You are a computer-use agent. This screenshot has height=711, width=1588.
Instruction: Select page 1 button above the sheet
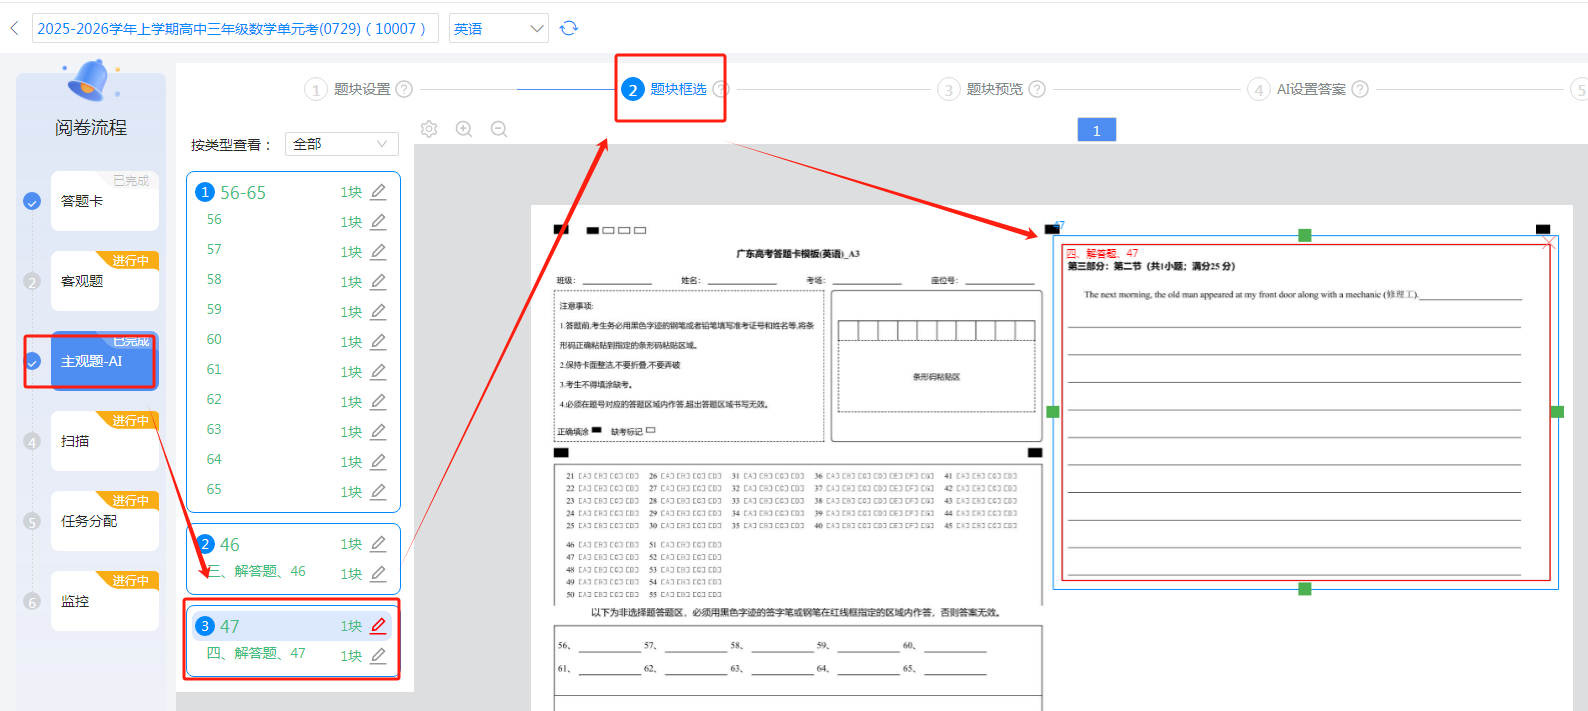[1096, 130]
